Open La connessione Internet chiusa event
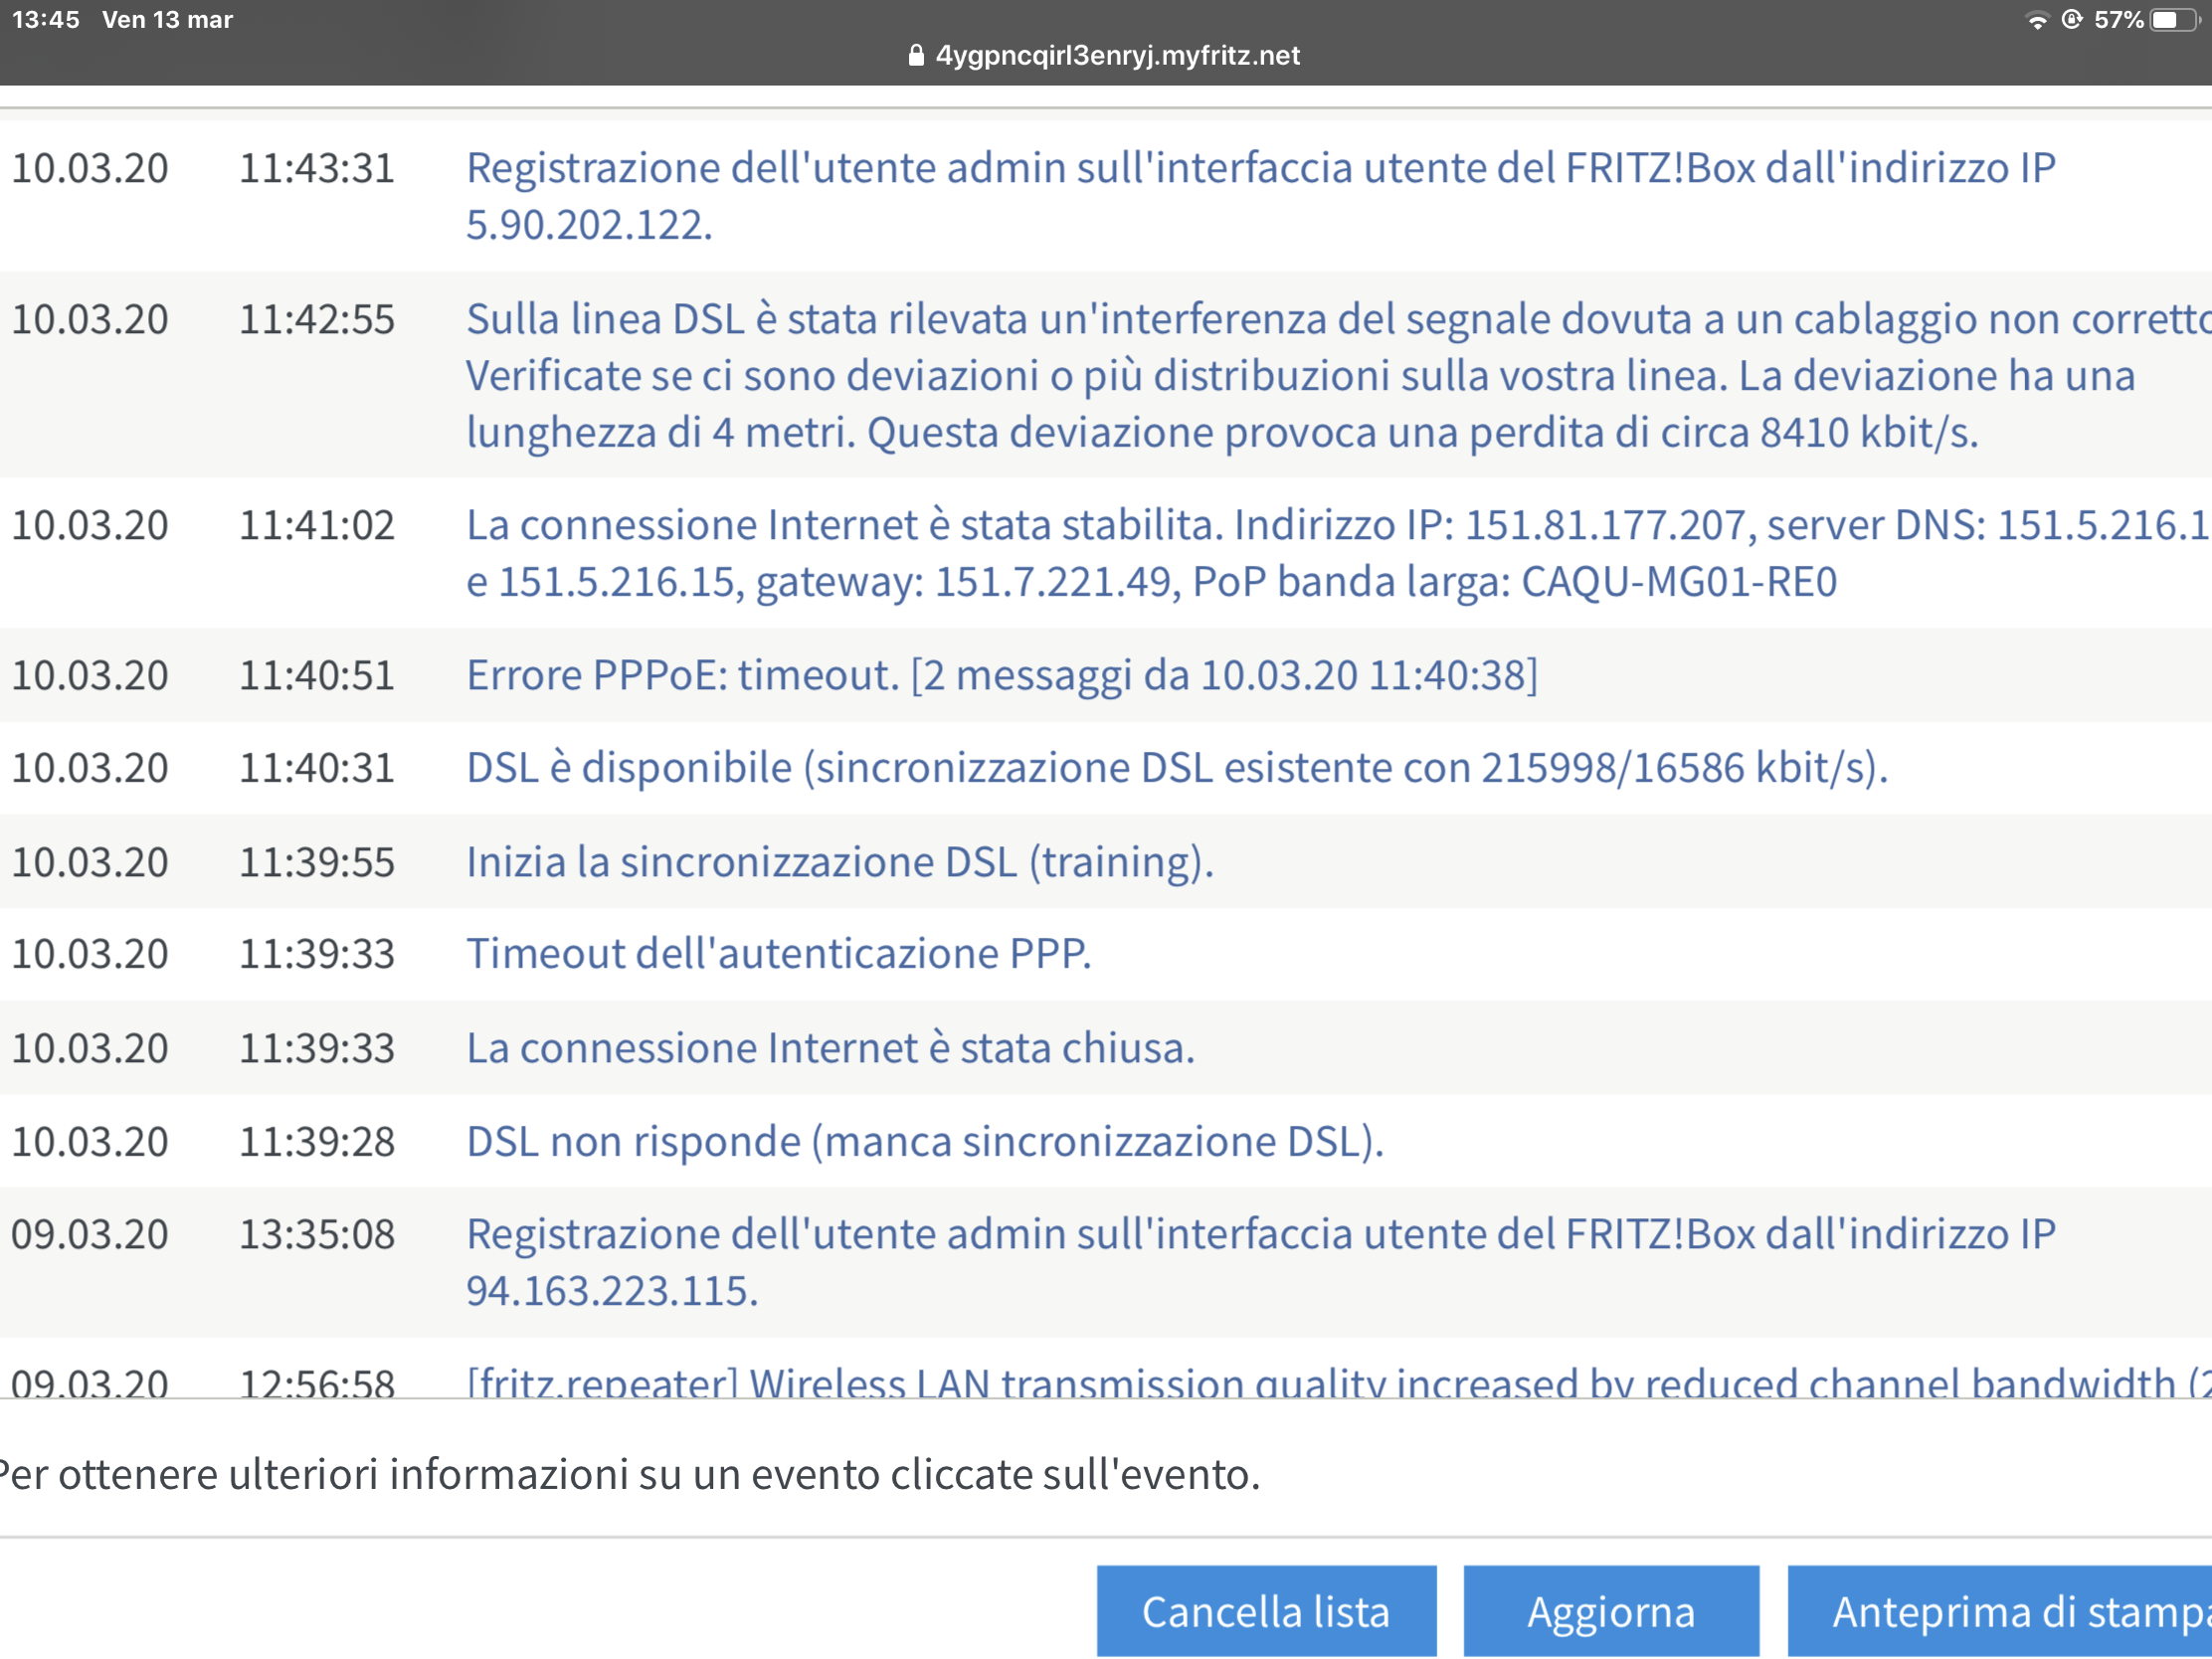2212x1659 pixels. coord(830,1048)
